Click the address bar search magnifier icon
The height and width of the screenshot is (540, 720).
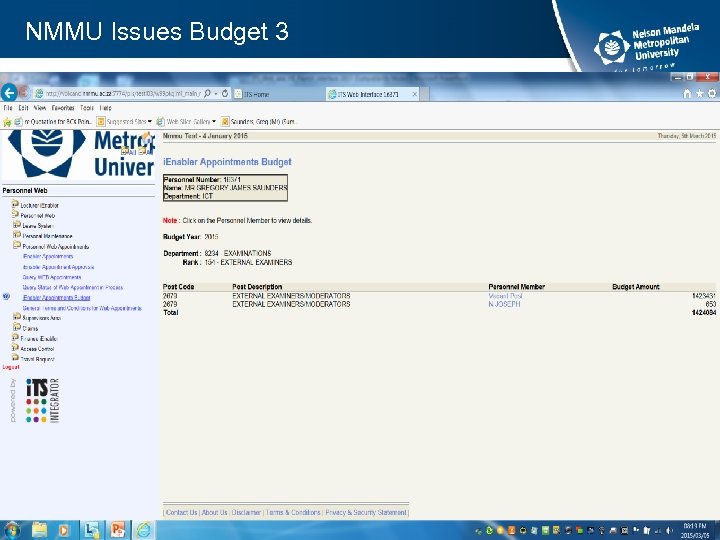(207, 94)
